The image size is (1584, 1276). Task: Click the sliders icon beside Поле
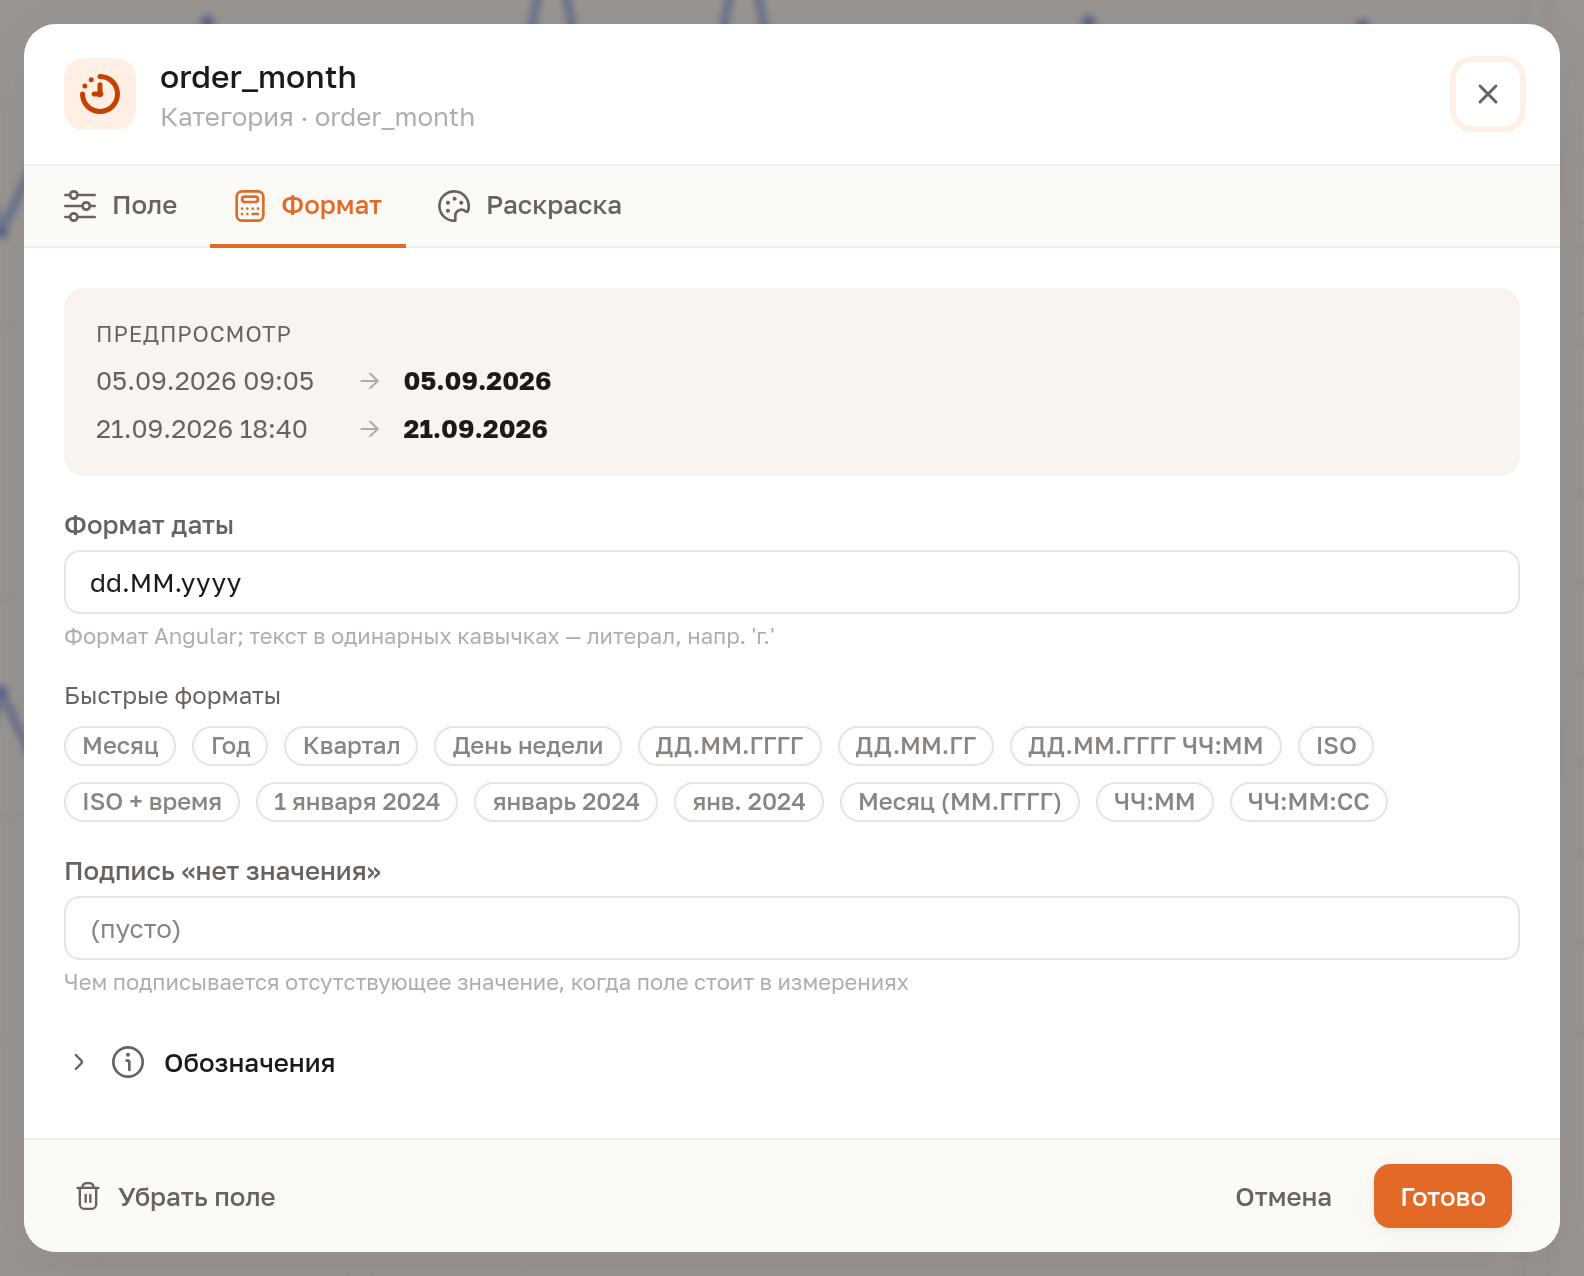point(80,205)
